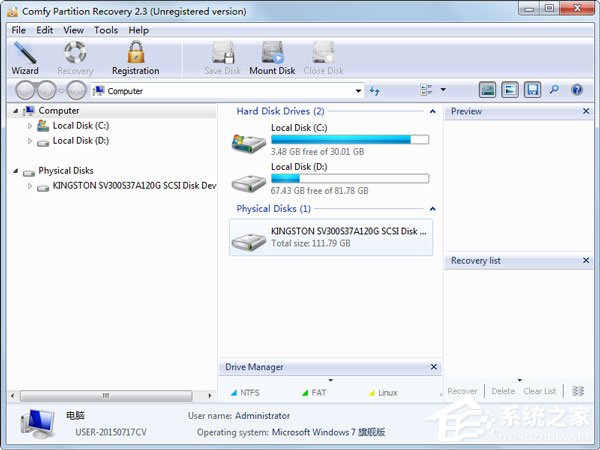Click the save floppy disk icon
Viewport: 600px width, 450px height.
click(x=533, y=90)
